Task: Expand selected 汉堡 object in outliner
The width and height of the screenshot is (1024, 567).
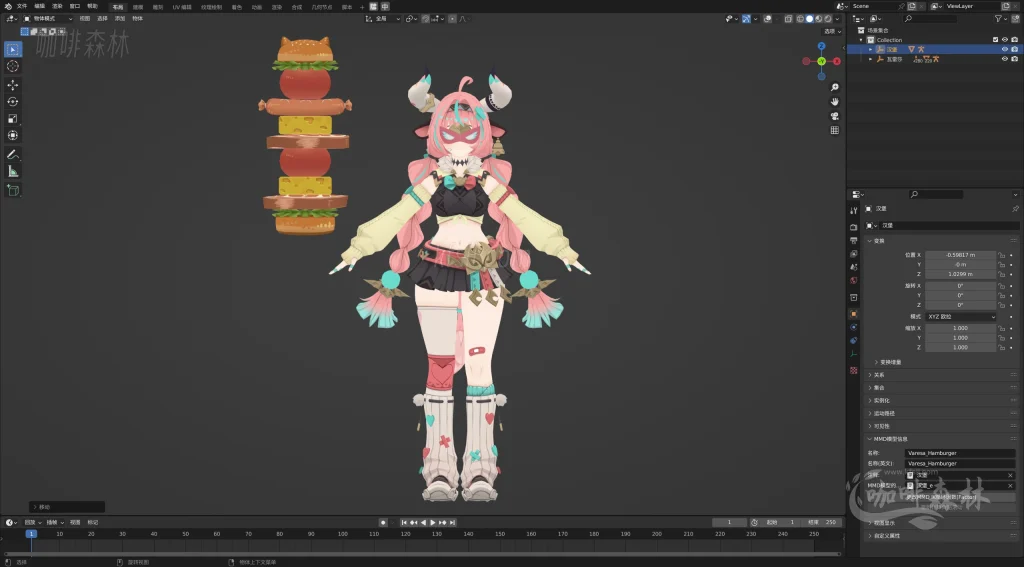Action: click(x=871, y=50)
